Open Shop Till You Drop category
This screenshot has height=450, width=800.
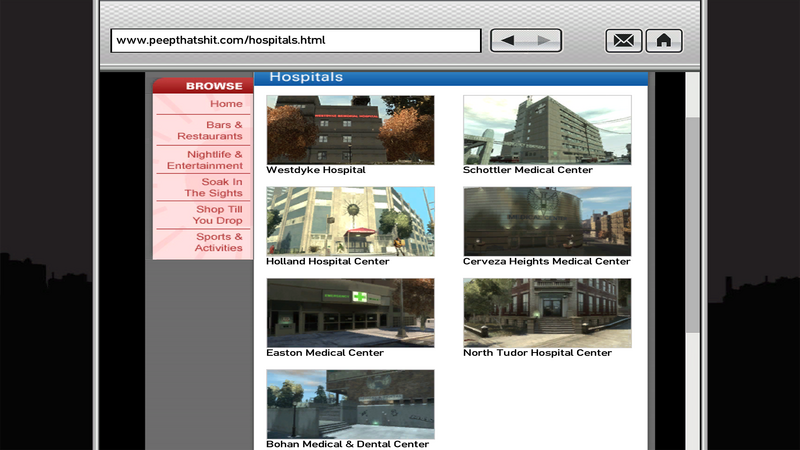tap(217, 215)
